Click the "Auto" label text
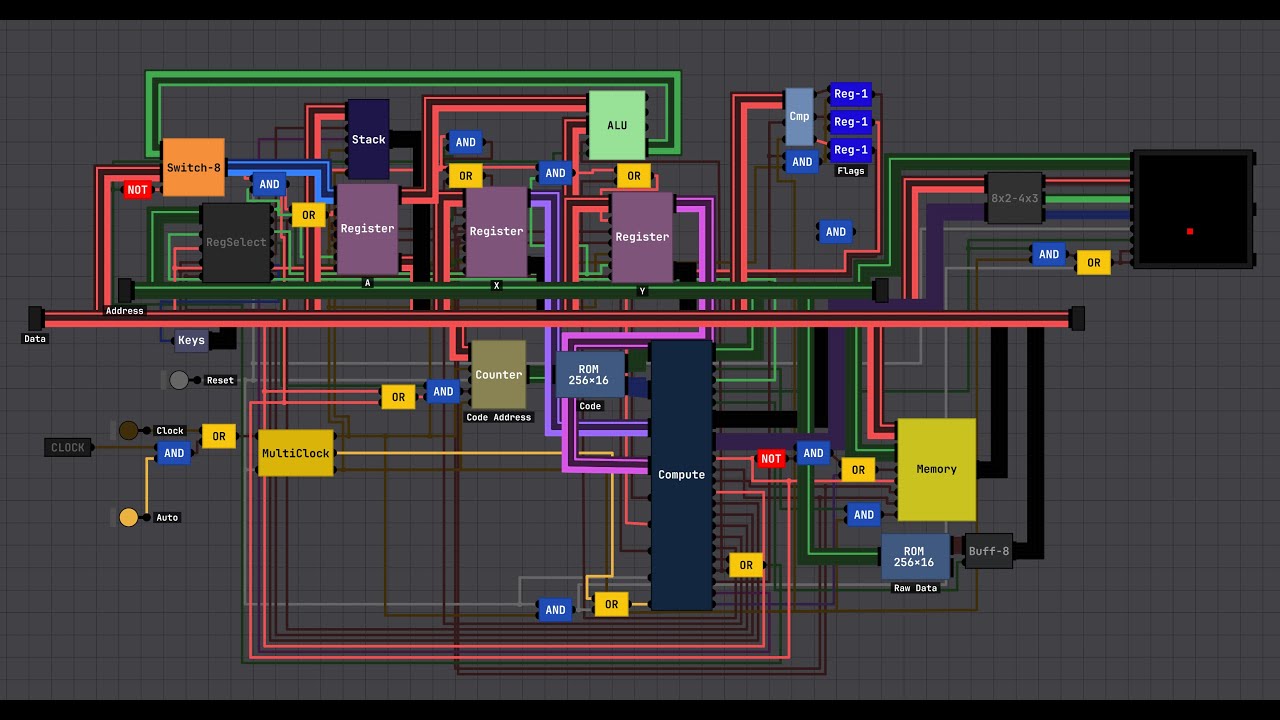 coord(167,517)
